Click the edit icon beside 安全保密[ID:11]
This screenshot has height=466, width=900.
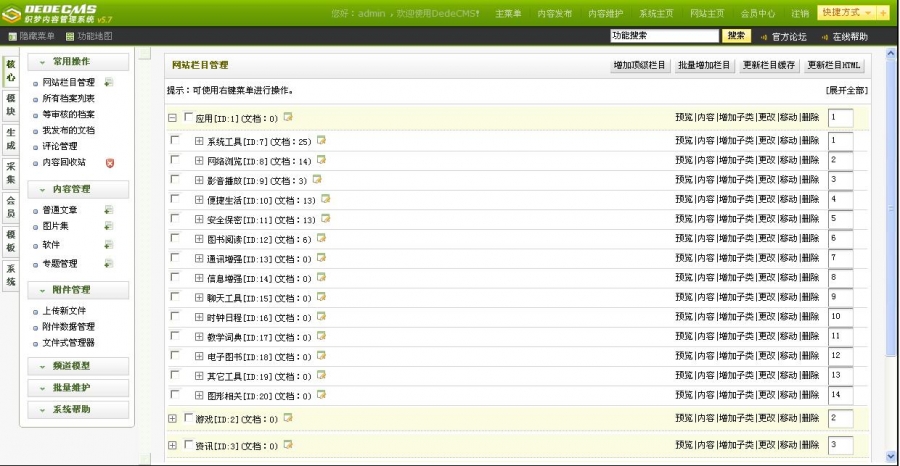(325, 218)
